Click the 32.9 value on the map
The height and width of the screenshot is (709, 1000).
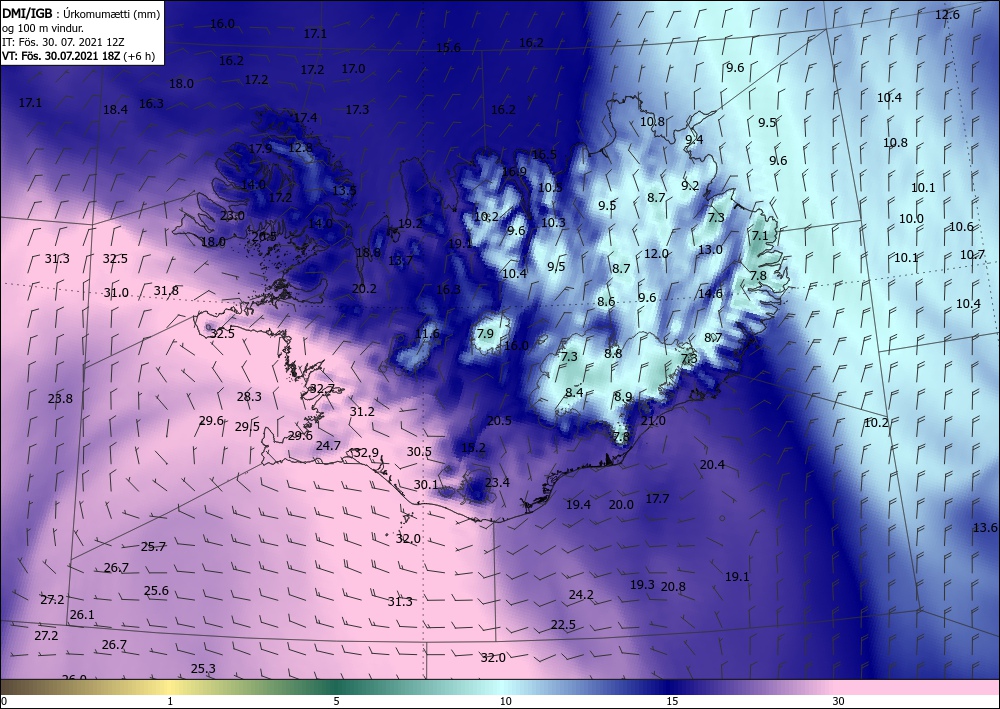click(366, 453)
